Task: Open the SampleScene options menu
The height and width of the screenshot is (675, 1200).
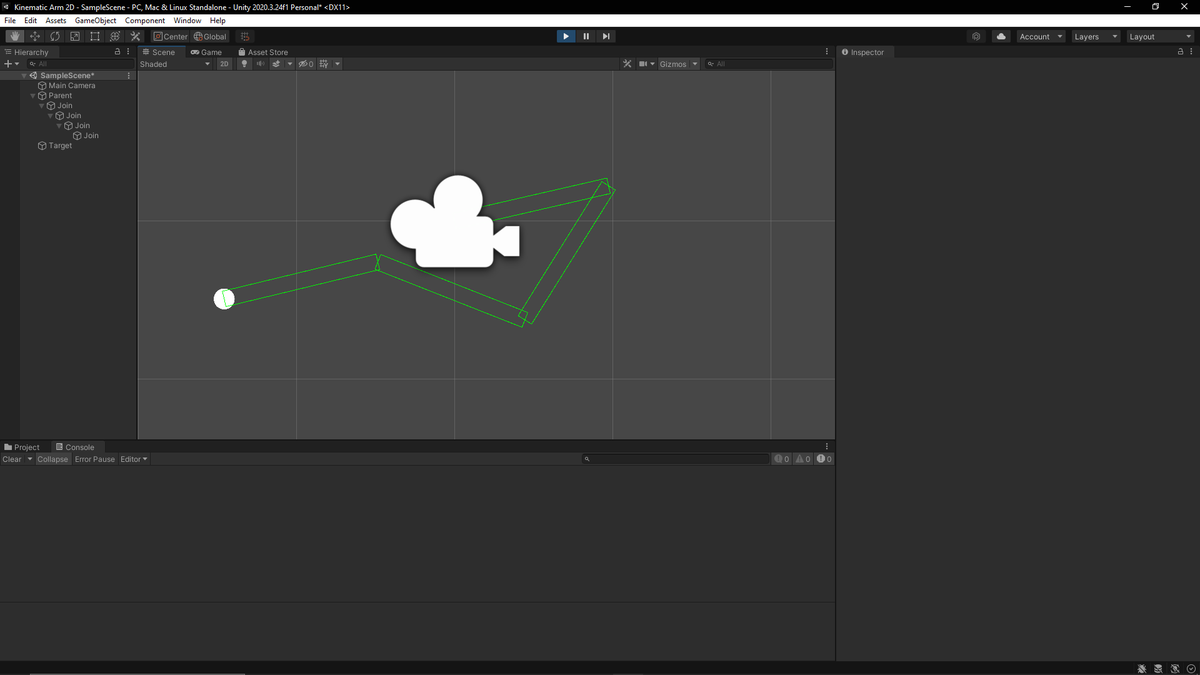Action: 129,75
